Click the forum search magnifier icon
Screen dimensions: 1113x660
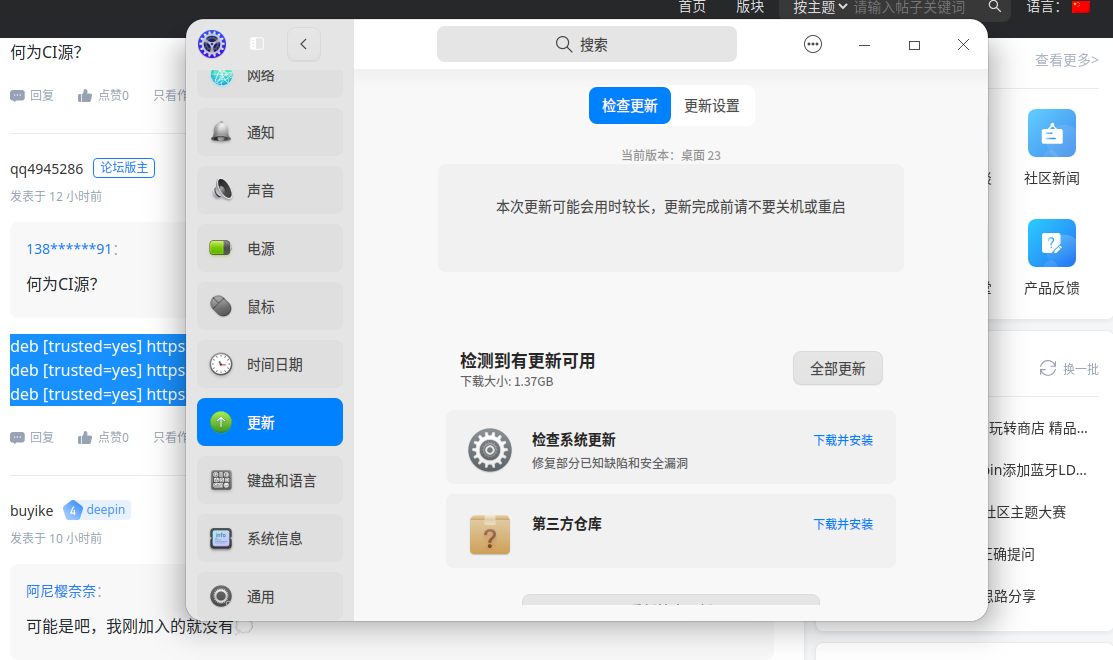click(995, 7)
